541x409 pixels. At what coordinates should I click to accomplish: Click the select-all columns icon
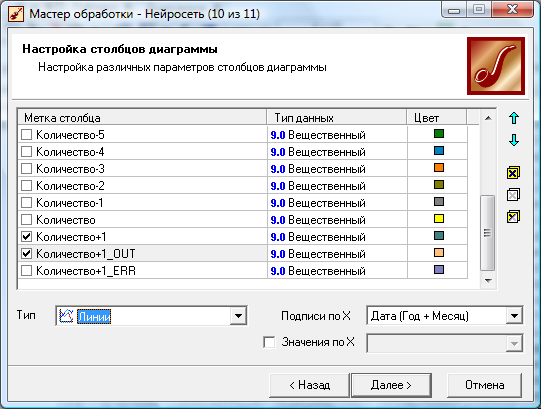point(513,173)
